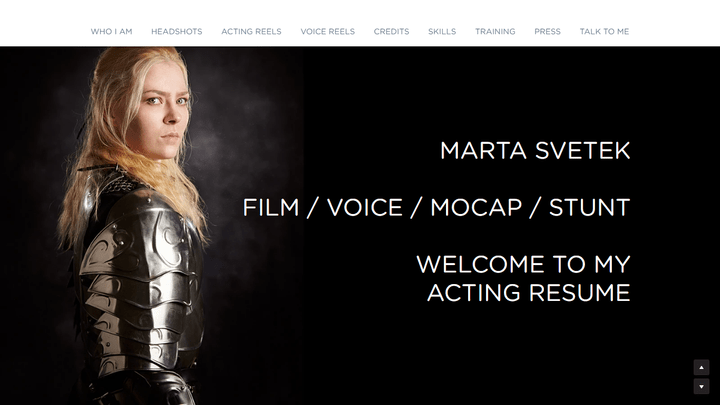
Task: Open the PRESS page
Action: (547, 32)
